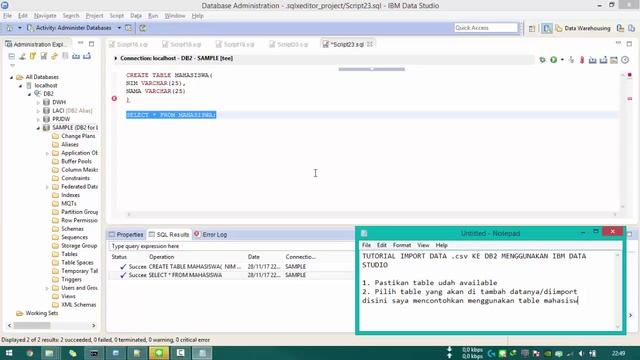Close the Script23.sql tab with its X
Viewport: 640px width, 360px height.
370,44
